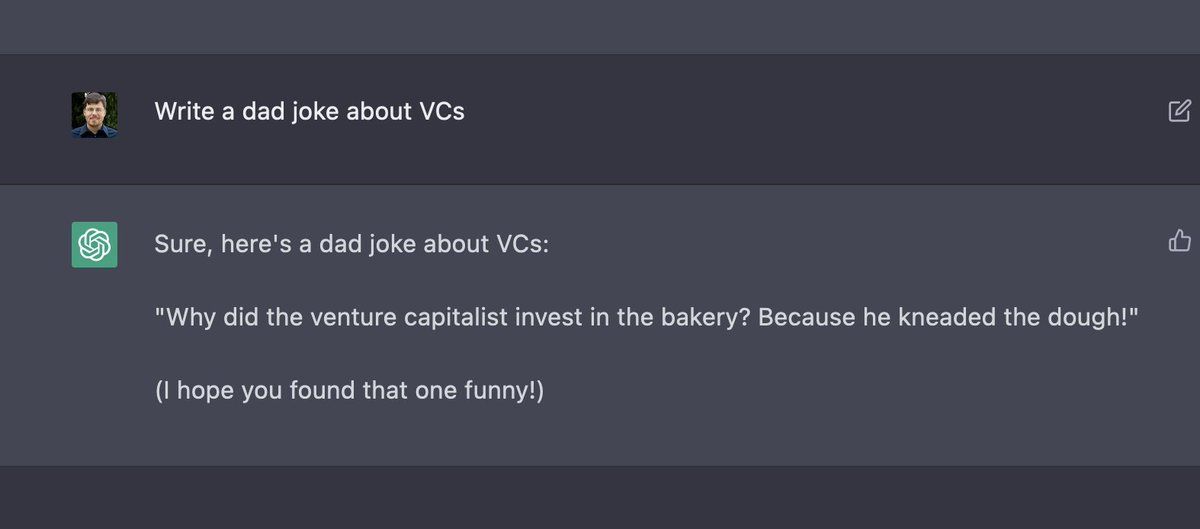1200x529 pixels.
Task: Click the word "Sure," in the response
Action: pyautogui.click(x=180, y=244)
